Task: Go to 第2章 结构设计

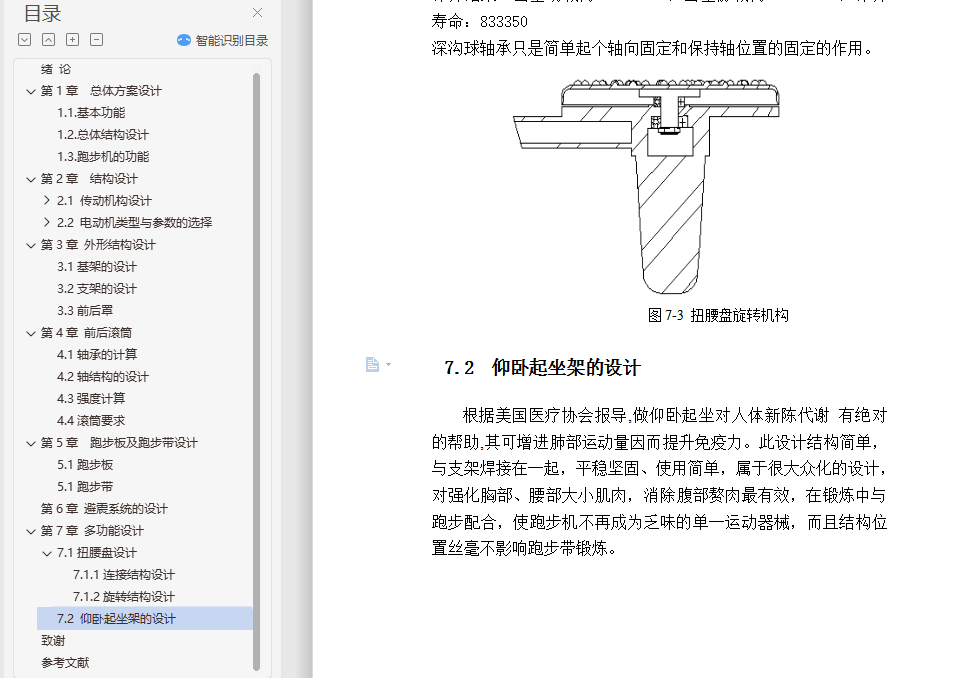Action: coord(89,179)
